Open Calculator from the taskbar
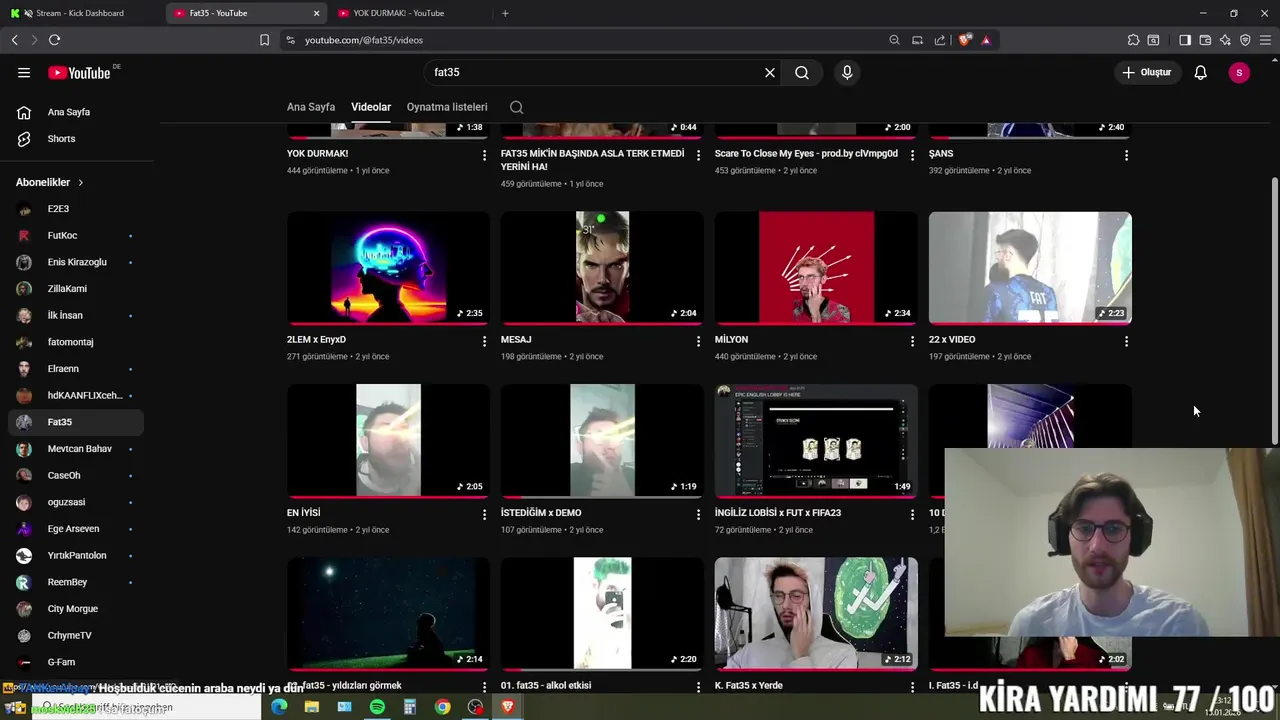The width and height of the screenshot is (1280, 720). [410, 707]
